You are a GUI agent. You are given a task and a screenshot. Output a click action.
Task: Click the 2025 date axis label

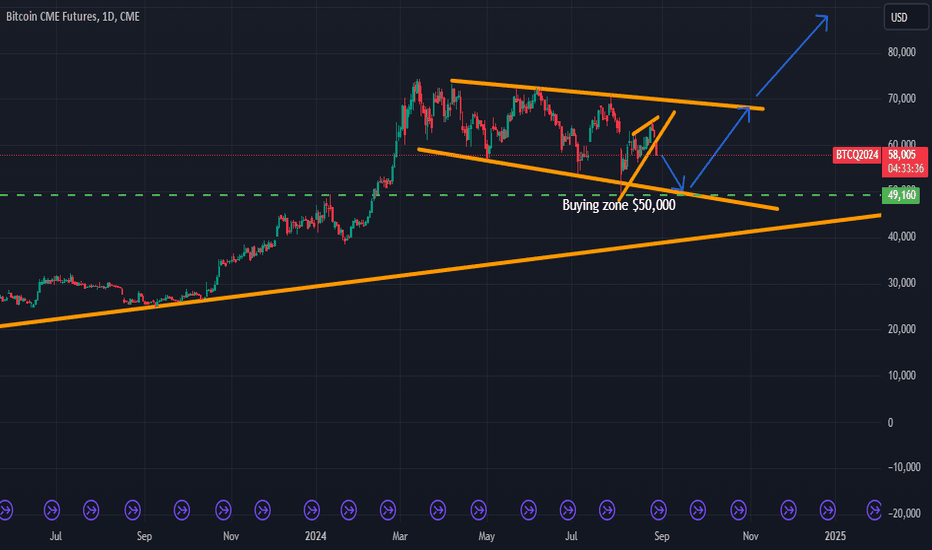coord(835,536)
